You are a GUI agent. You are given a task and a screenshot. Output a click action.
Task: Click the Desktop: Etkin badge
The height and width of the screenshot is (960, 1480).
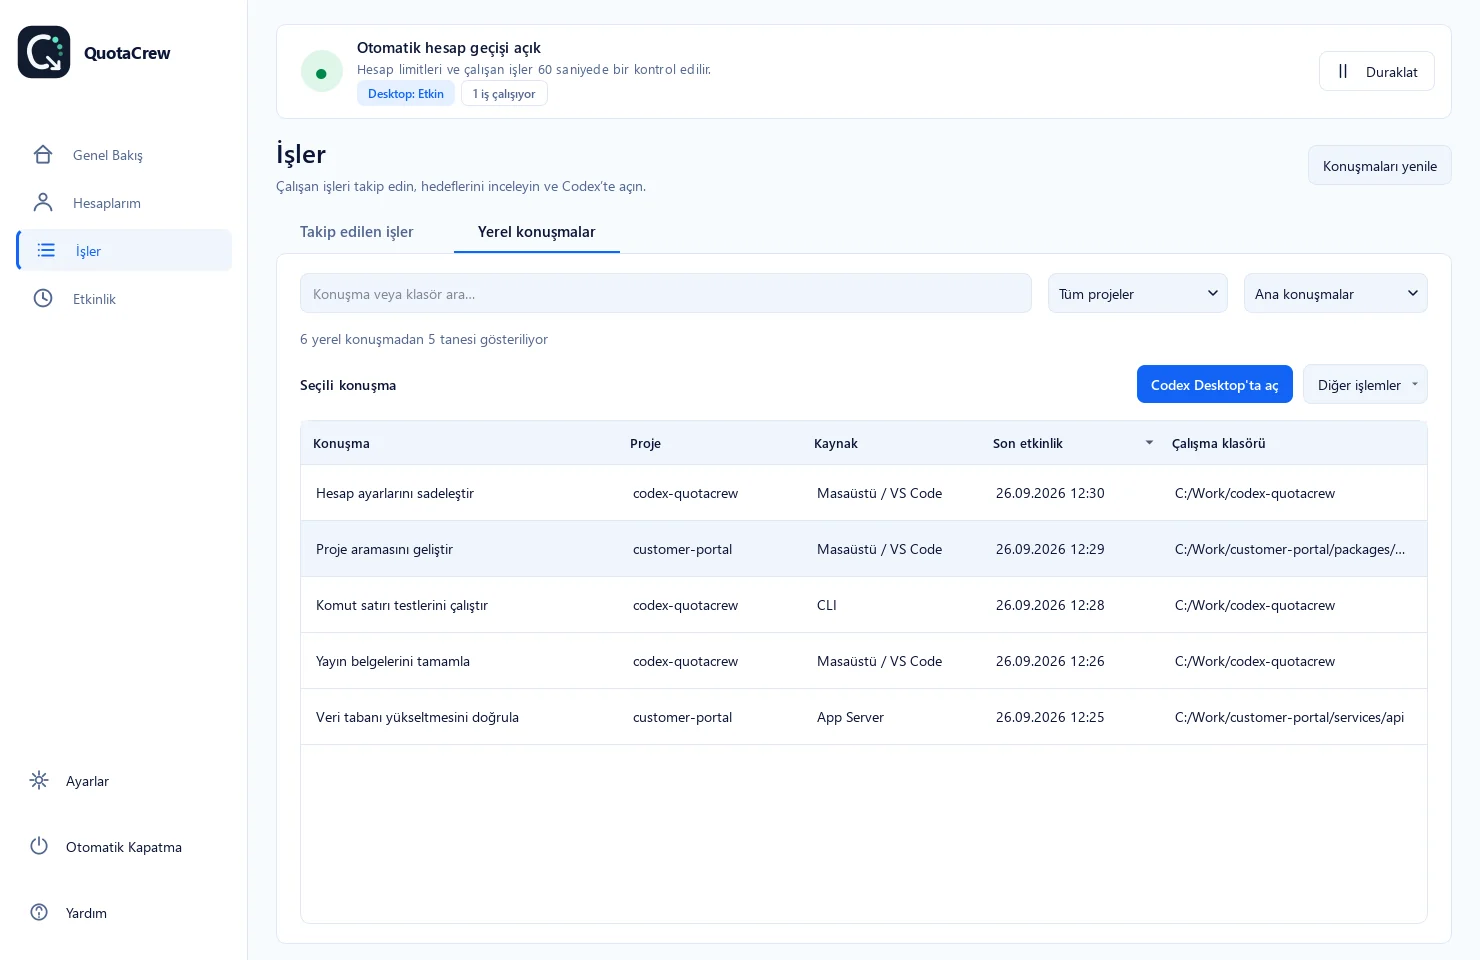(x=406, y=94)
